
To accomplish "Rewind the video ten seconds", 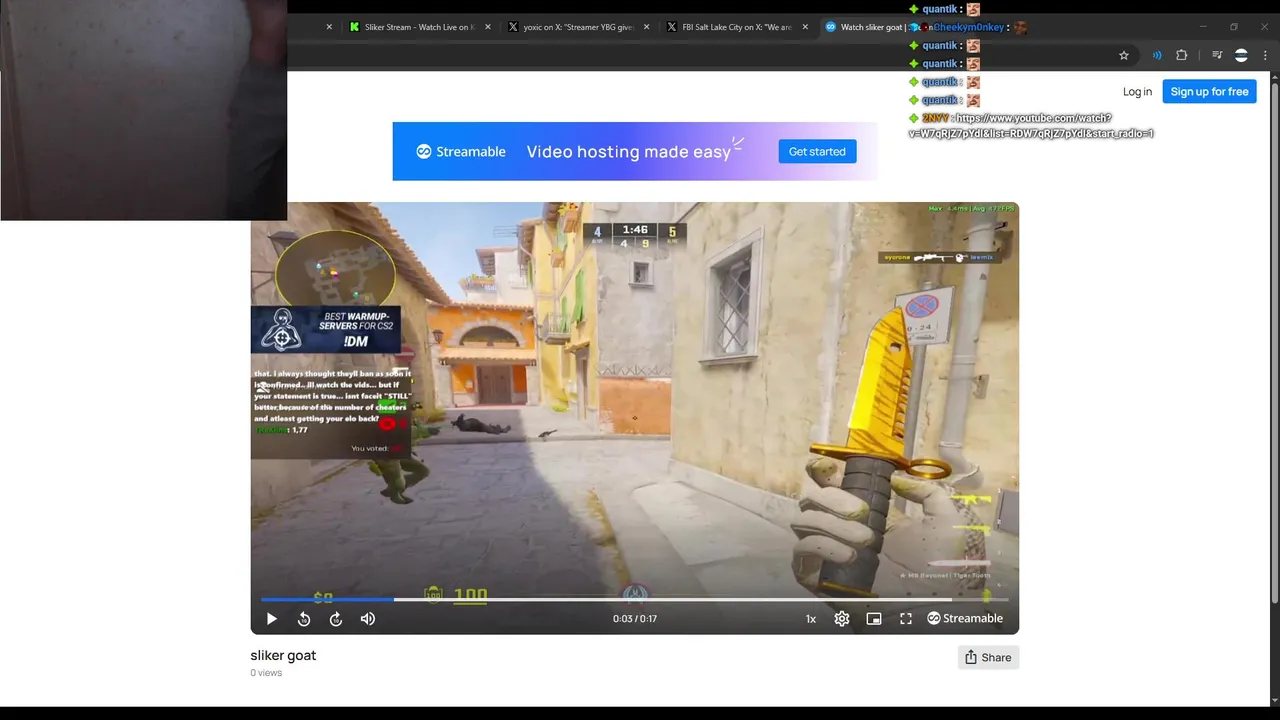I will pos(304,619).
